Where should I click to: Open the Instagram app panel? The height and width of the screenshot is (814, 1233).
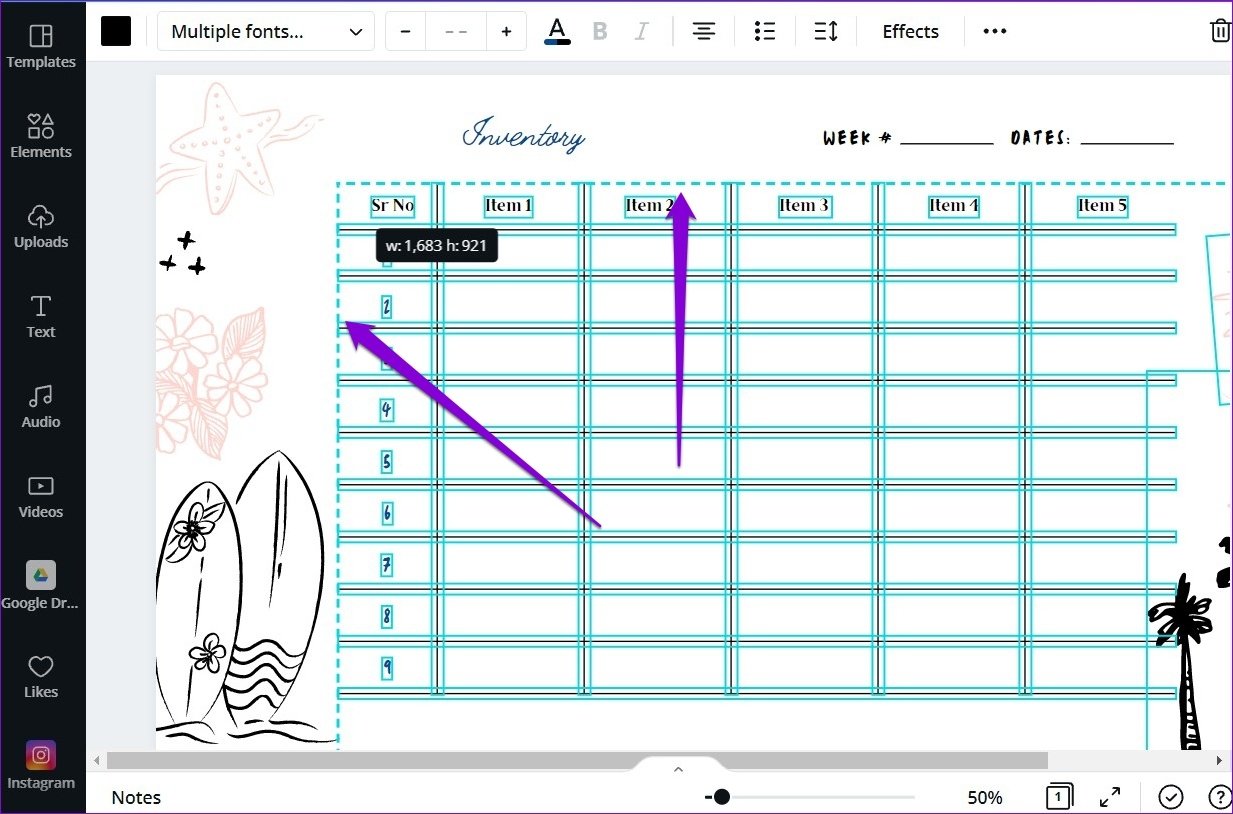point(41,766)
